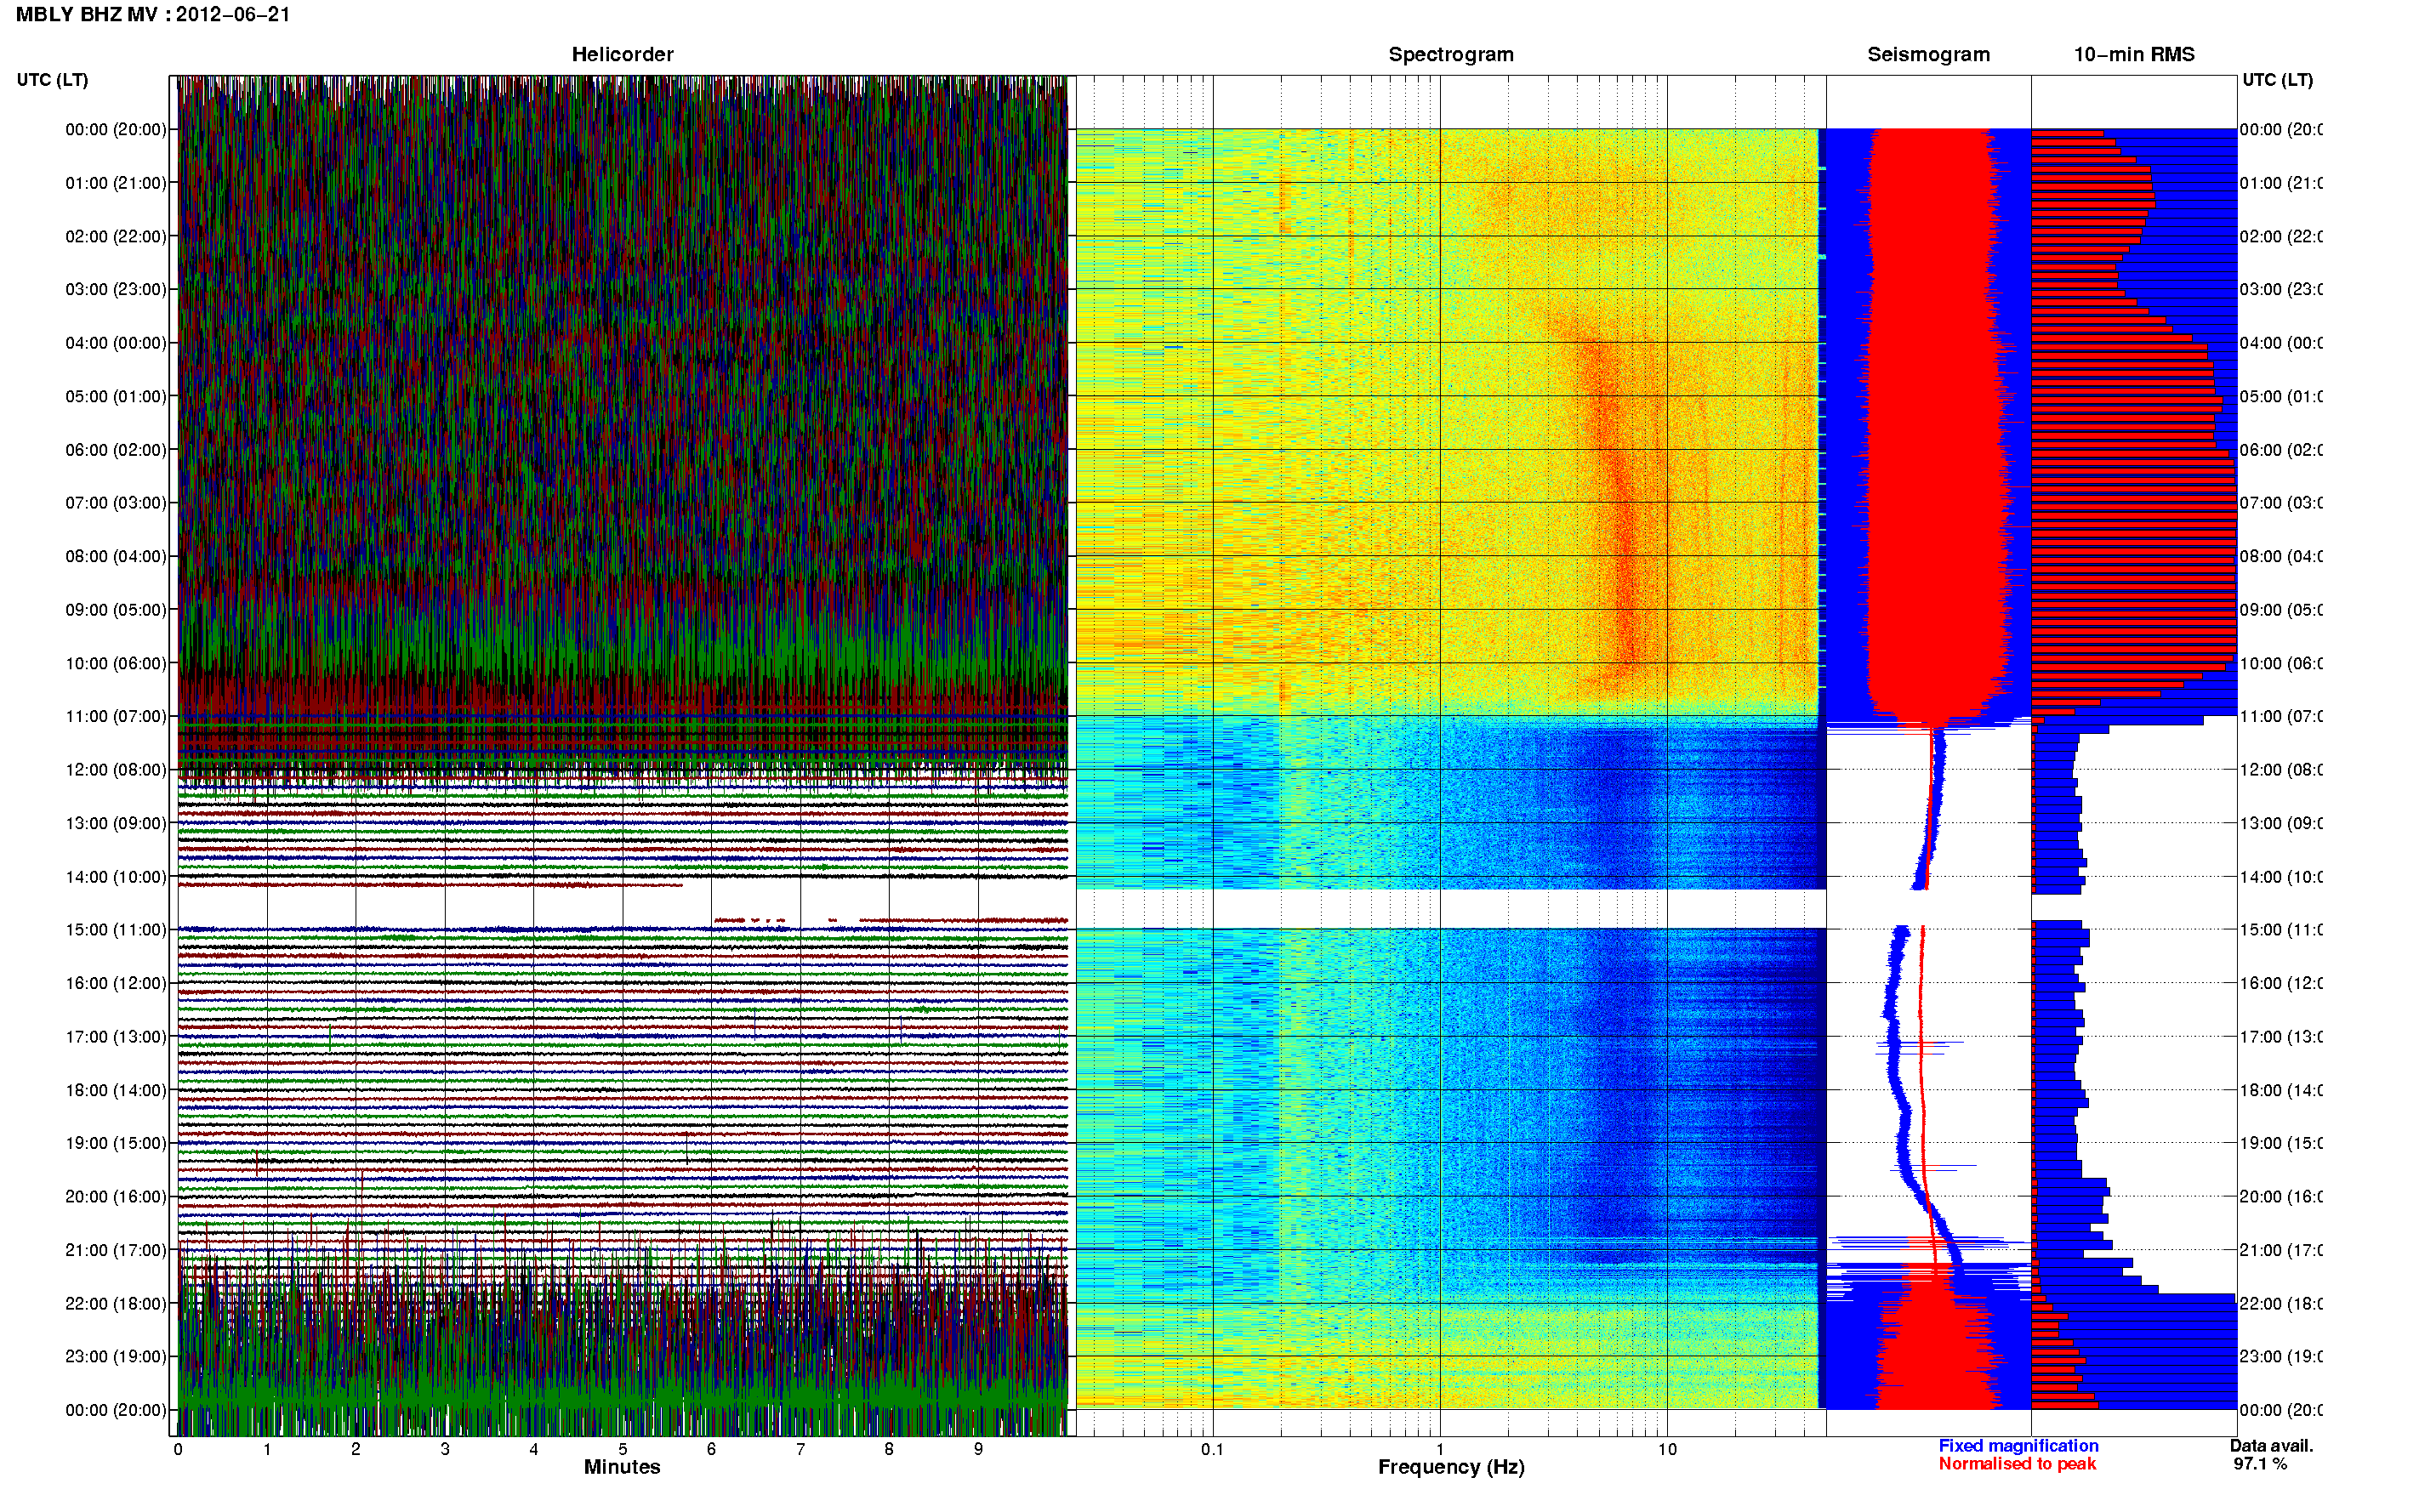Click the '1' tick under the spectrogram

1440,1450
